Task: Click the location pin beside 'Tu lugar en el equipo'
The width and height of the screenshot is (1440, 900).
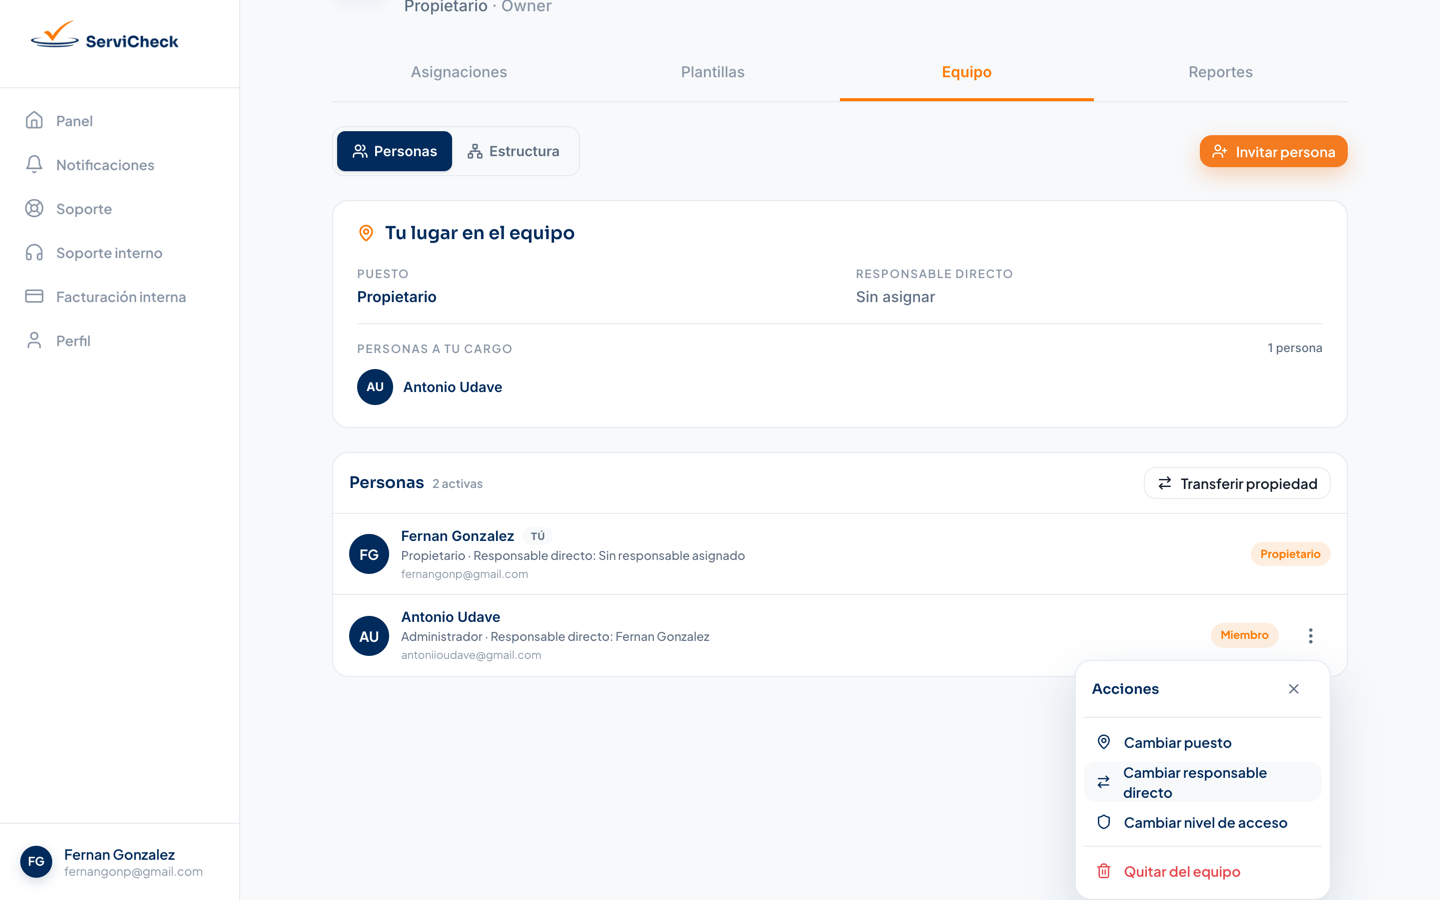Action: click(x=366, y=233)
